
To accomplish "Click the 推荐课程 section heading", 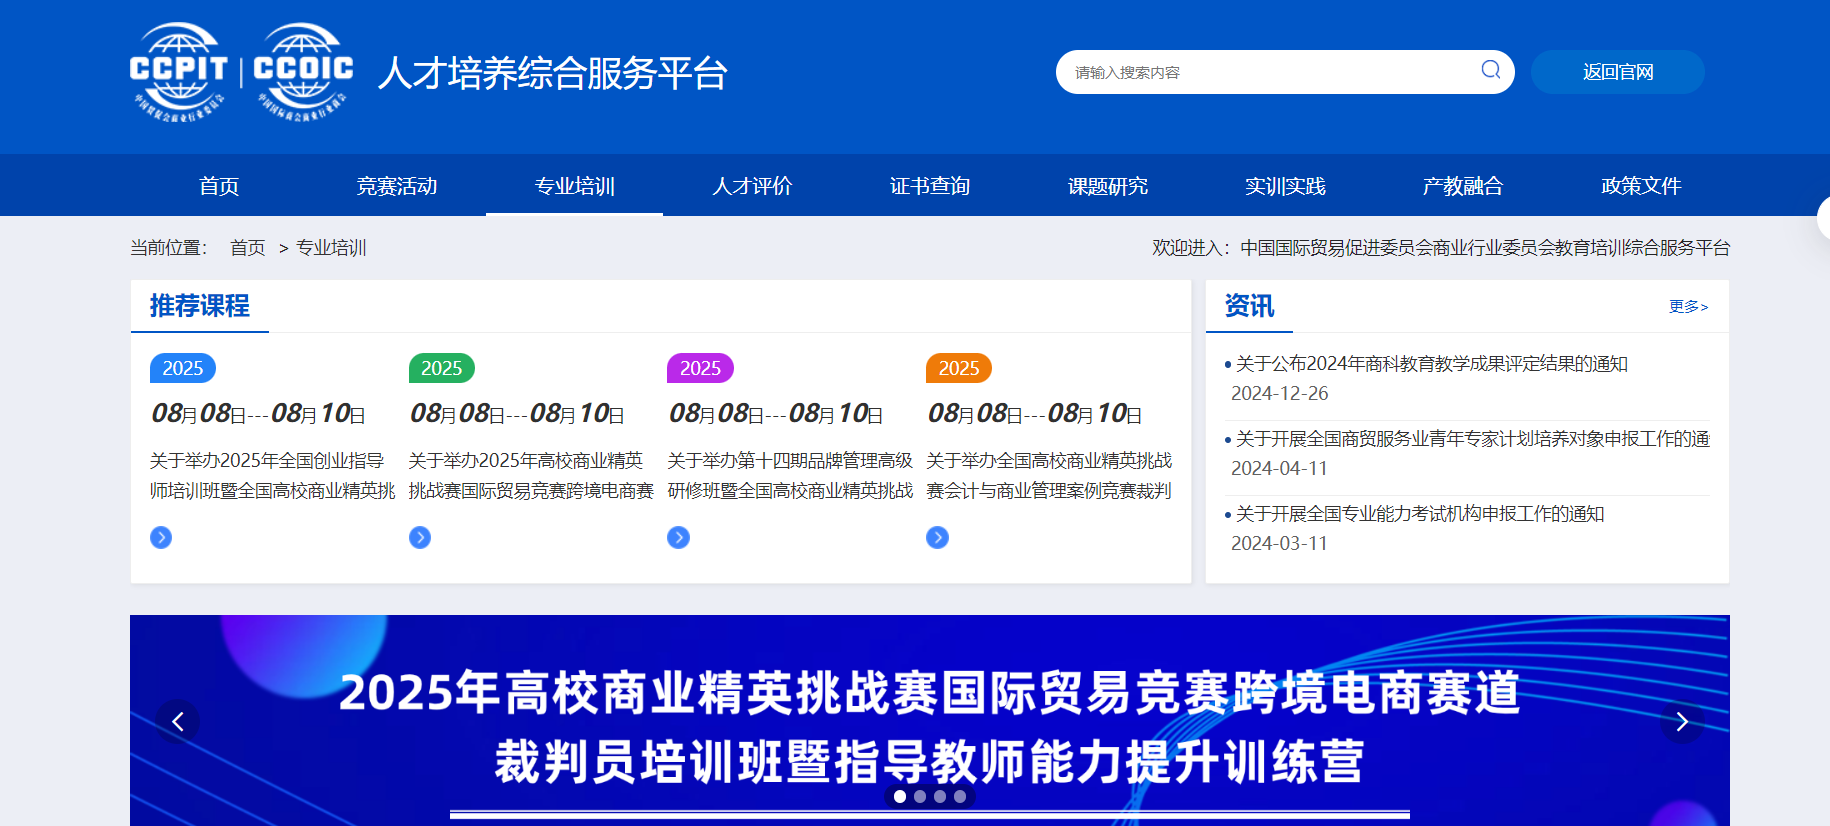I will [200, 306].
